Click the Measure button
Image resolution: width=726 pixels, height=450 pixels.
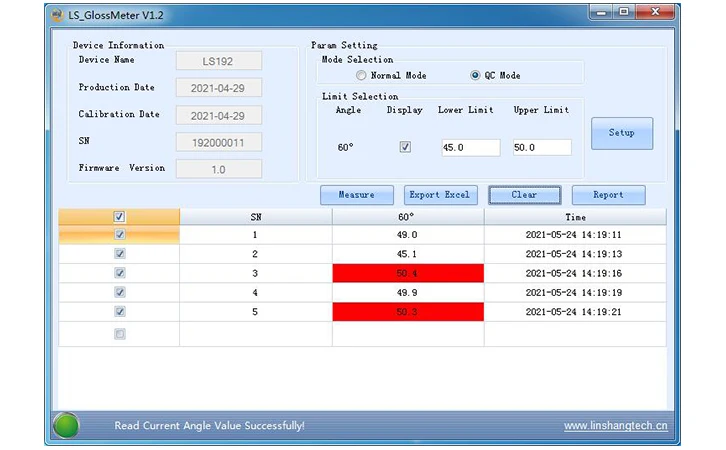(x=357, y=195)
